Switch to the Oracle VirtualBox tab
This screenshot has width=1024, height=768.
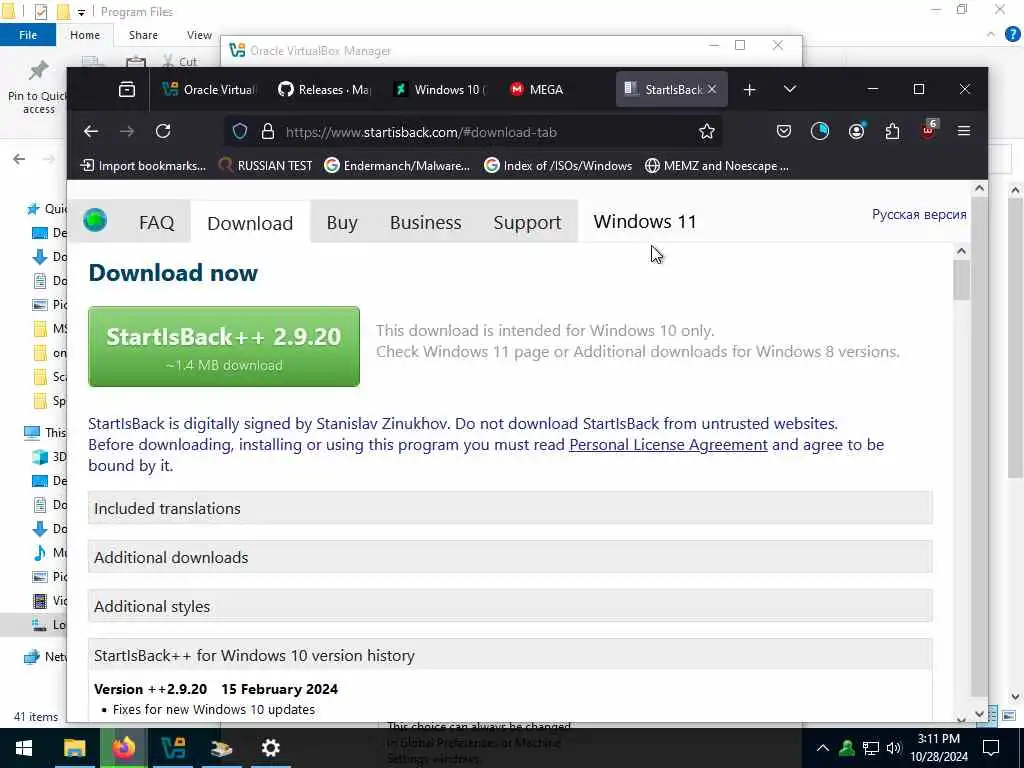[210, 89]
